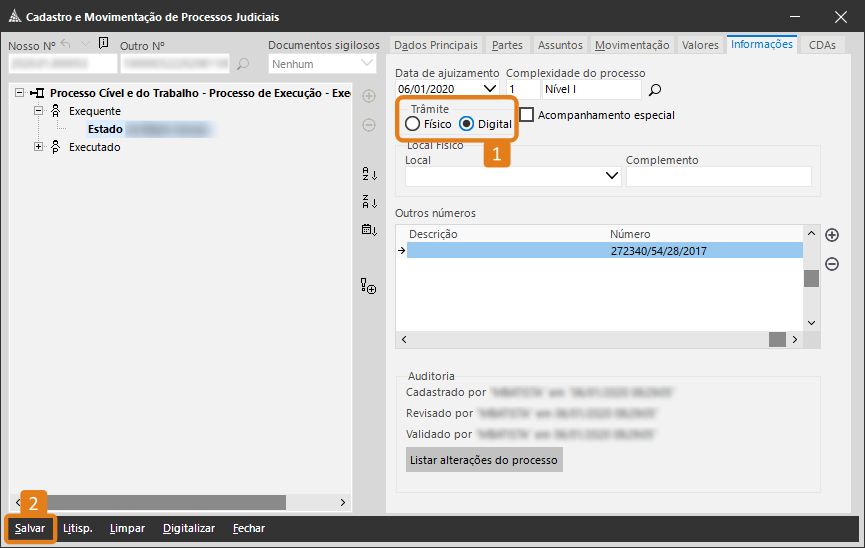
Task: Enable Acompanhamento especial checkbox
Action: (527, 115)
